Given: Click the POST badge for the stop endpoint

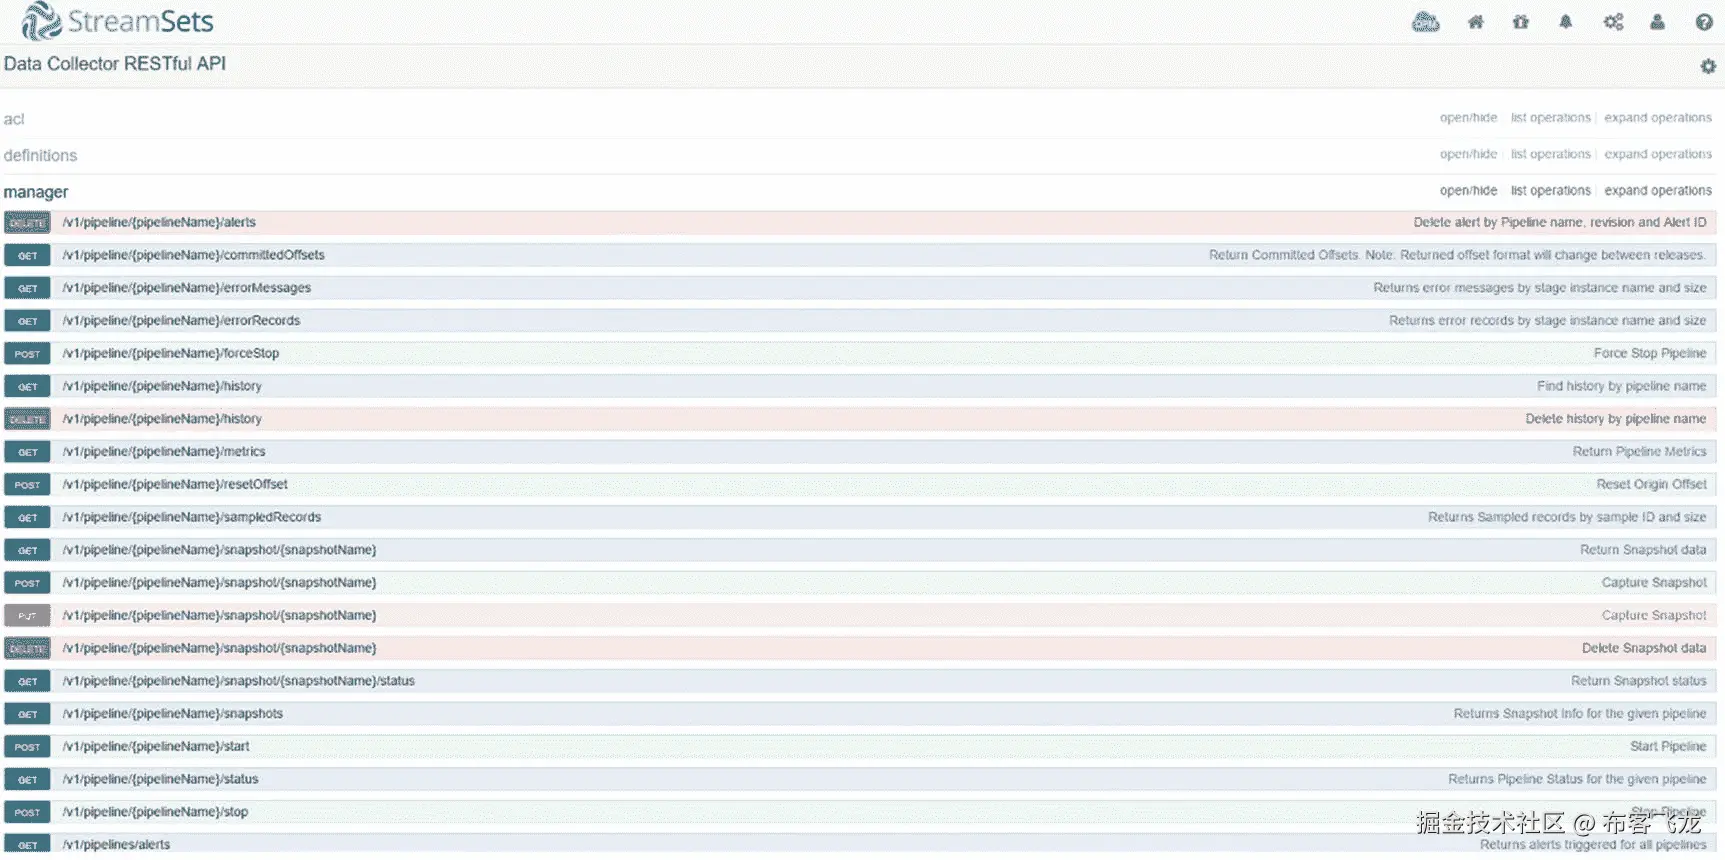Looking at the screenshot, I should (x=27, y=812).
